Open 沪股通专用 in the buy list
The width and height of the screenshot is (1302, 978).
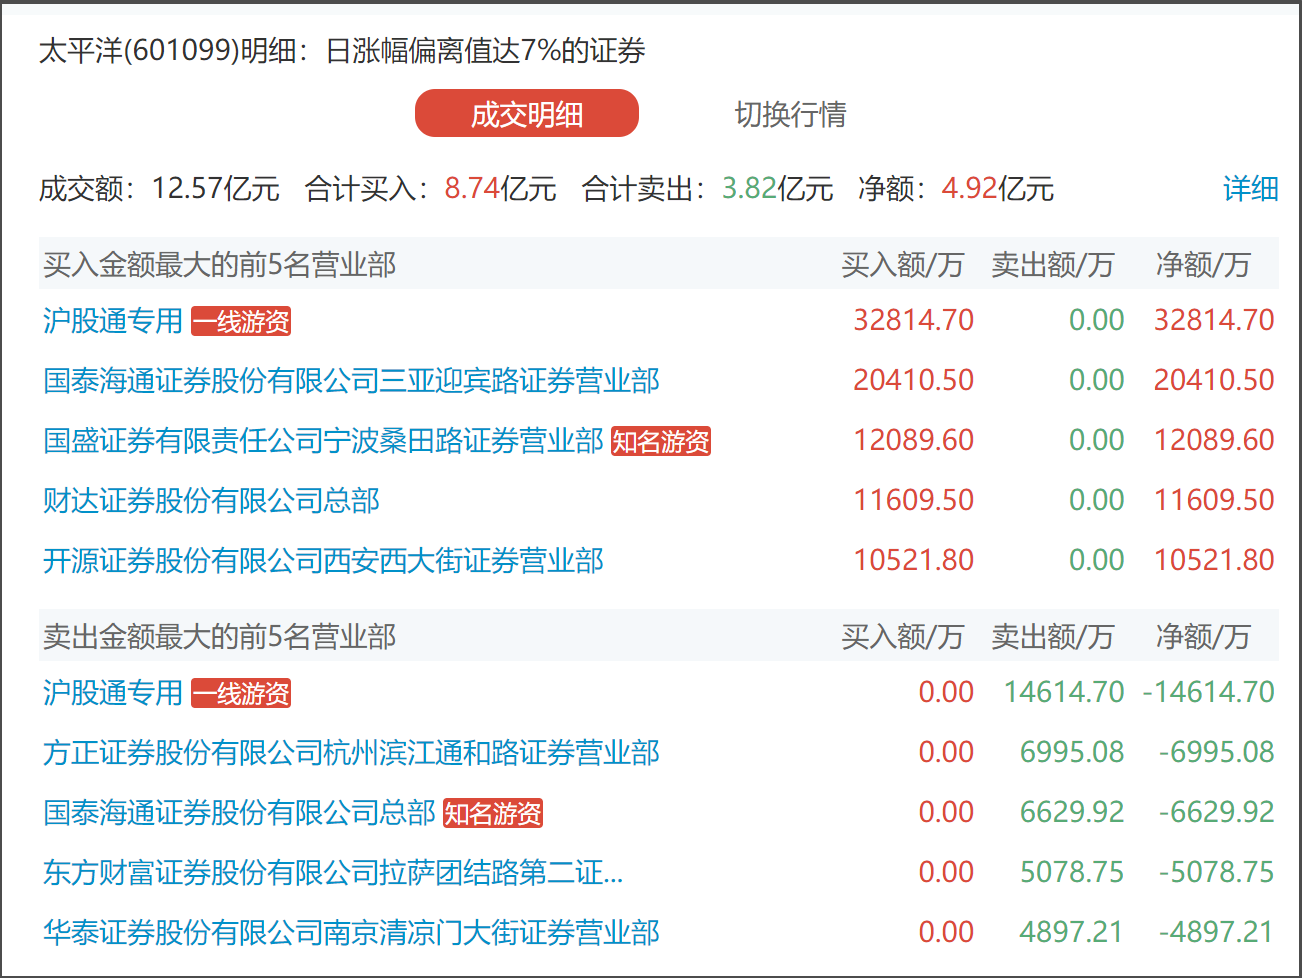pos(112,321)
